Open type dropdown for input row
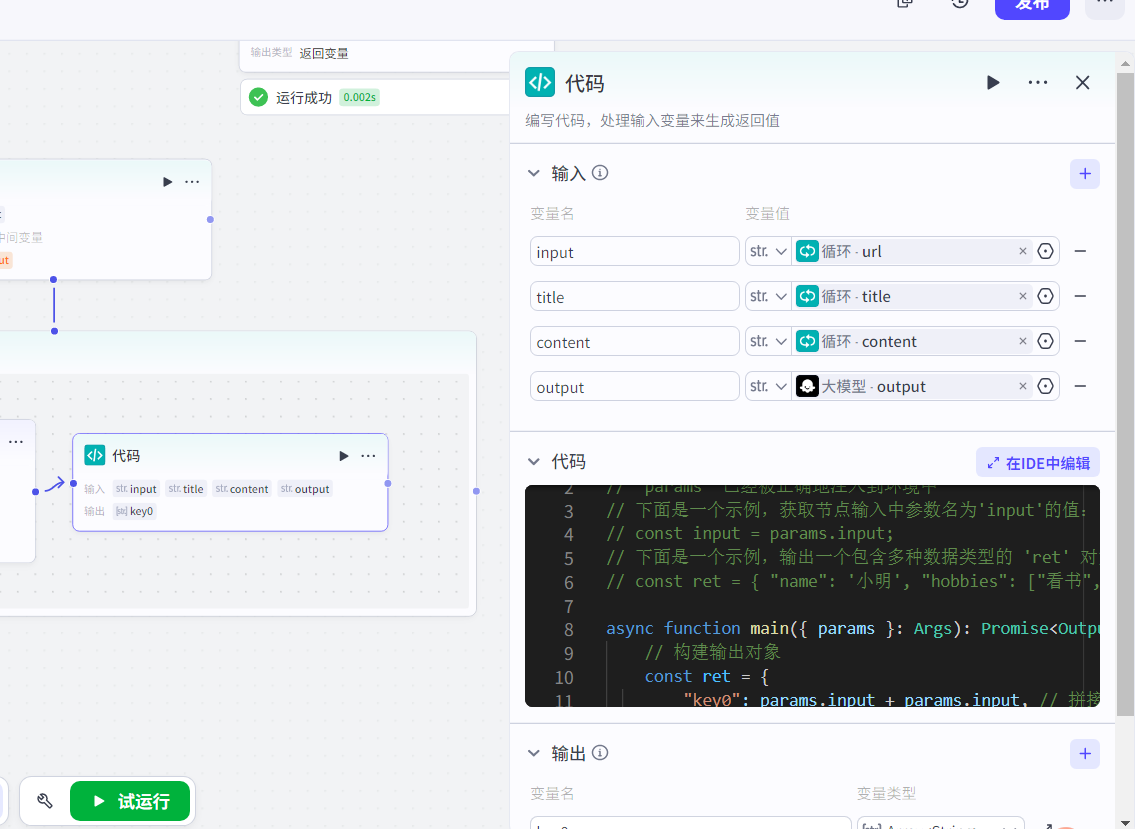This screenshot has width=1135, height=829. coord(768,251)
